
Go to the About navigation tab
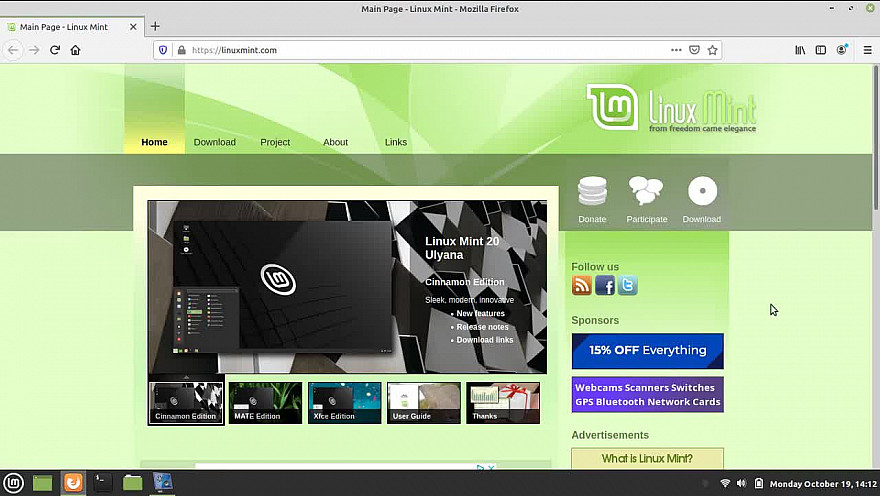(335, 142)
